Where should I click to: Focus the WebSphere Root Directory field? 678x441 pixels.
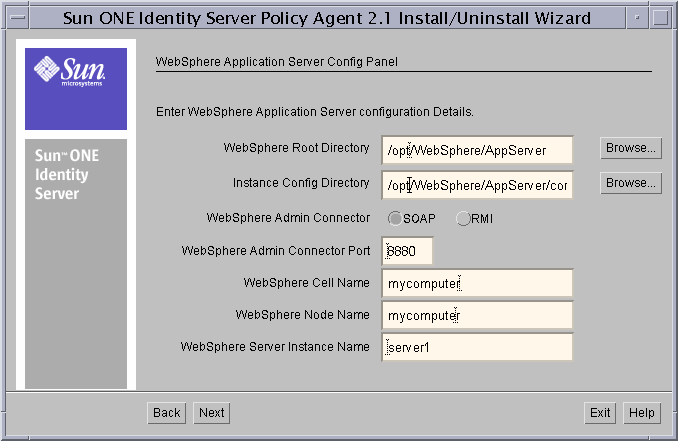[477, 150]
